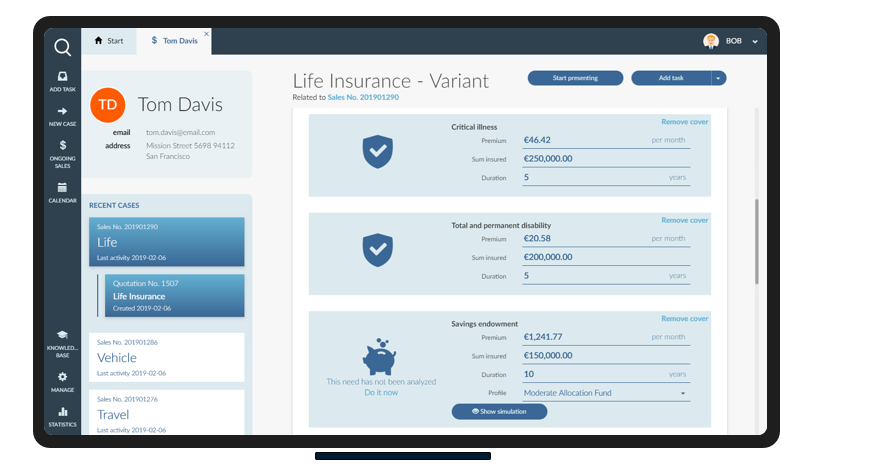
Task: Open Add Task from sidebar
Action: pyautogui.click(x=62, y=81)
